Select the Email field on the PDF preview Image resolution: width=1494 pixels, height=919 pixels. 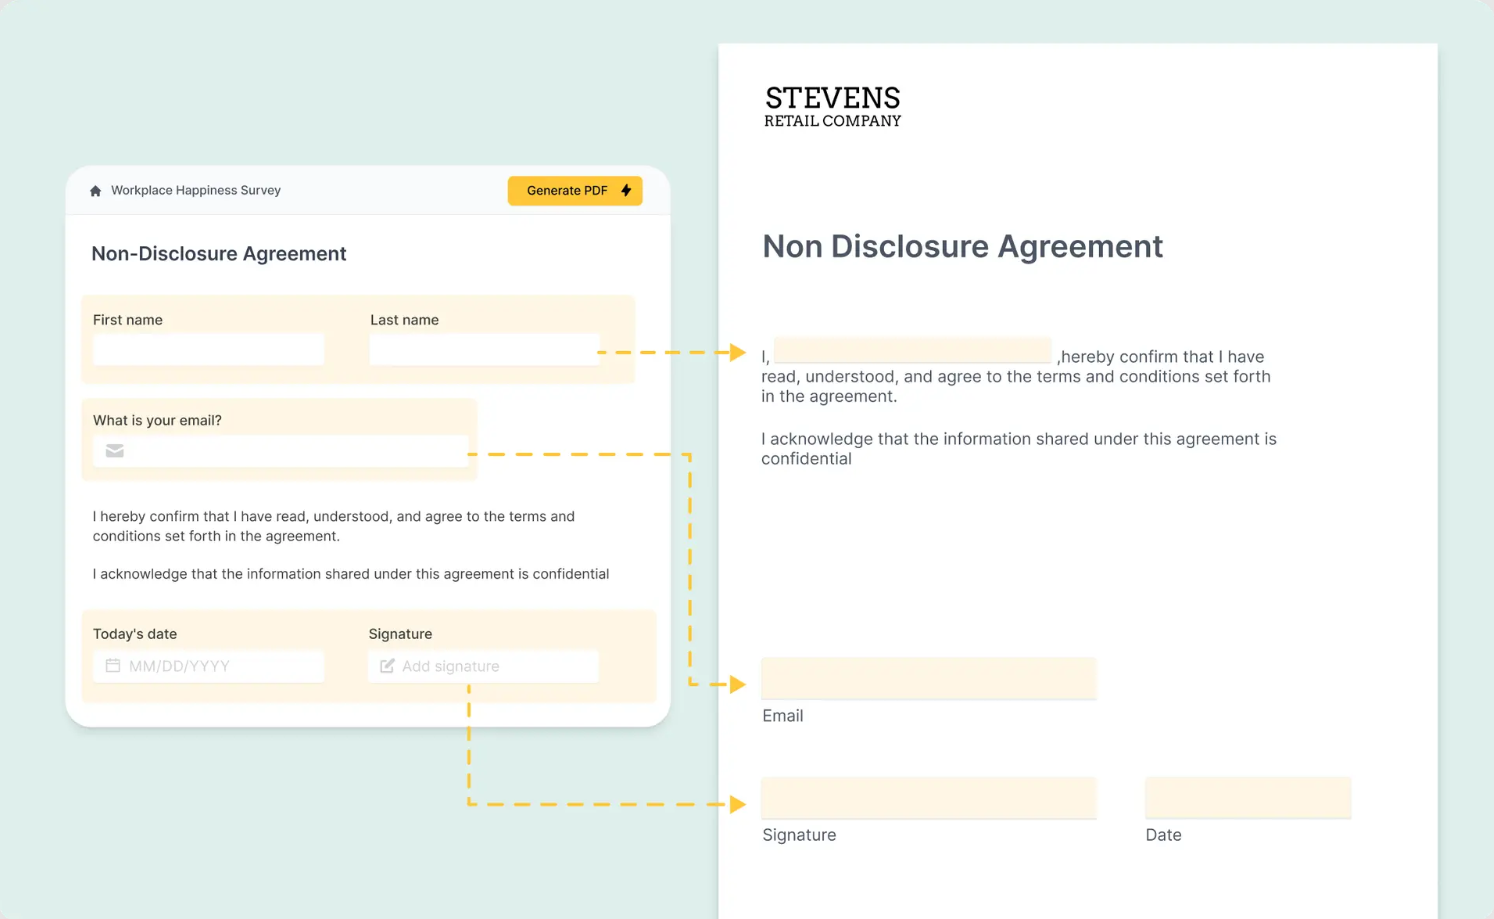pyautogui.click(x=928, y=678)
